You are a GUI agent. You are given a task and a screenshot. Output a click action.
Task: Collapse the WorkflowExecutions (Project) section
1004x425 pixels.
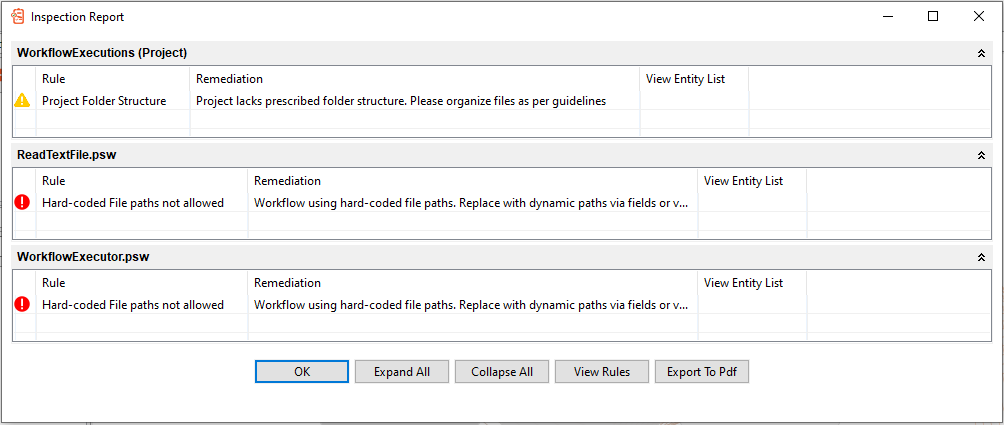(981, 53)
